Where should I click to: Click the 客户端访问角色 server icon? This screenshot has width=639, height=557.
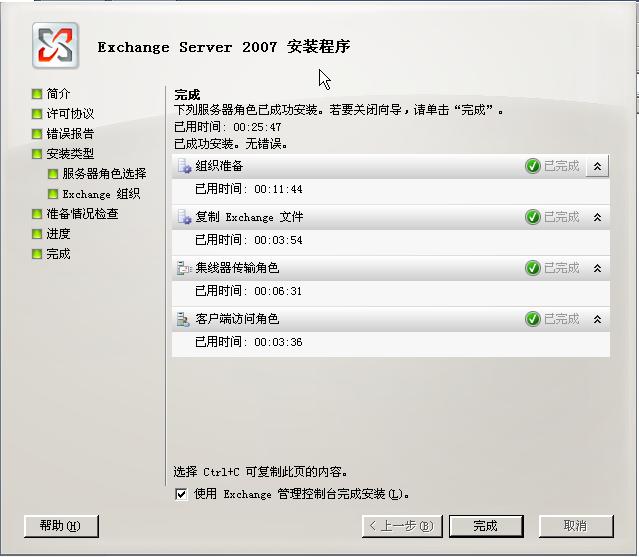click(x=183, y=319)
